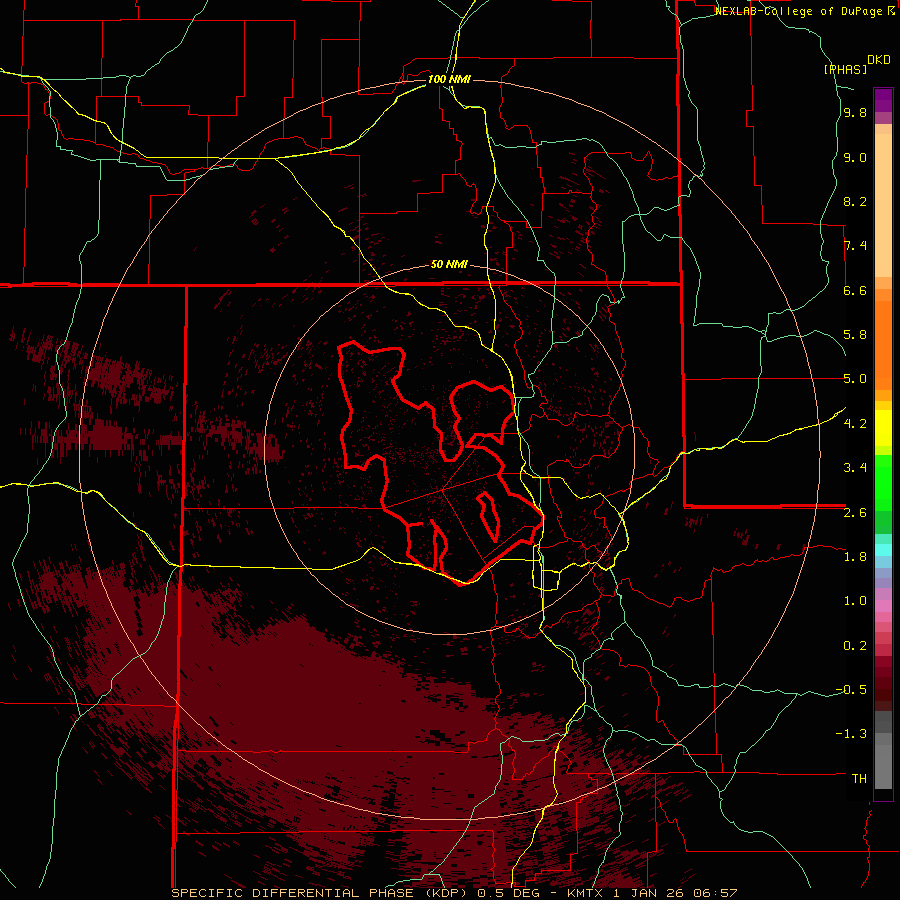Click the "100 NMI" range ring label

(449, 79)
